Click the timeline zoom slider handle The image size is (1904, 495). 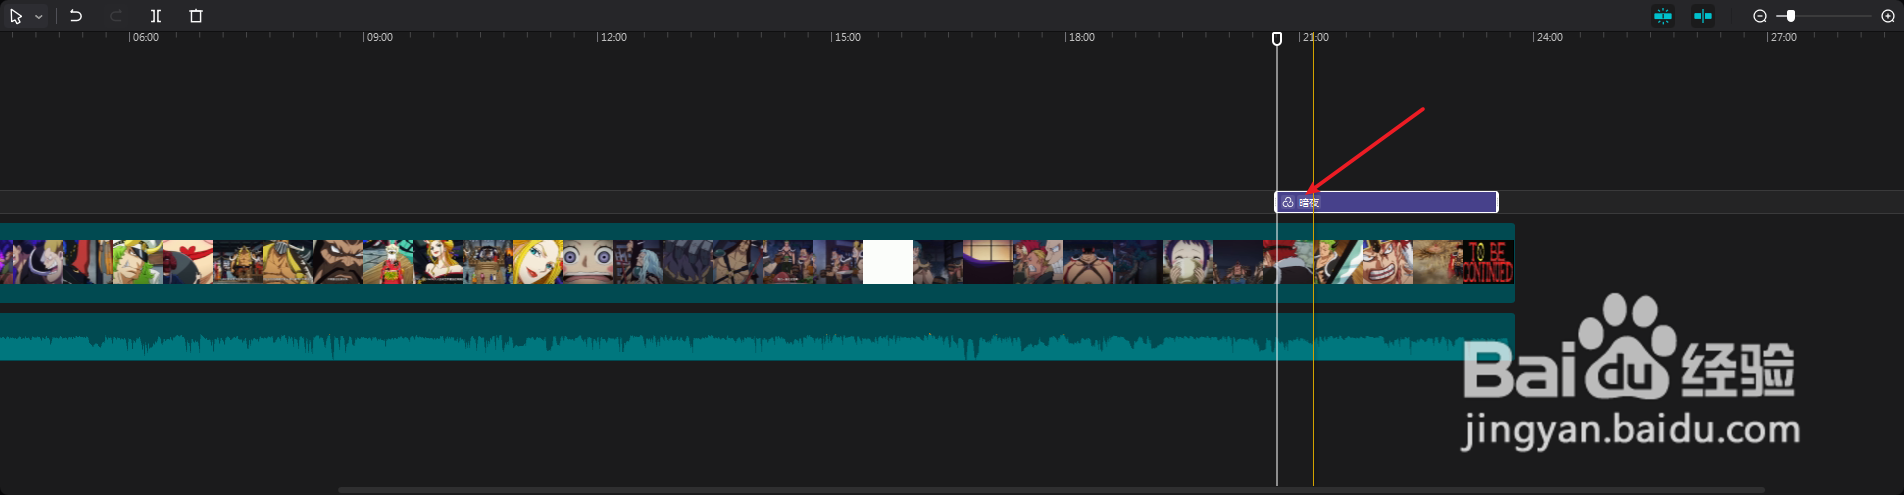click(x=1791, y=16)
